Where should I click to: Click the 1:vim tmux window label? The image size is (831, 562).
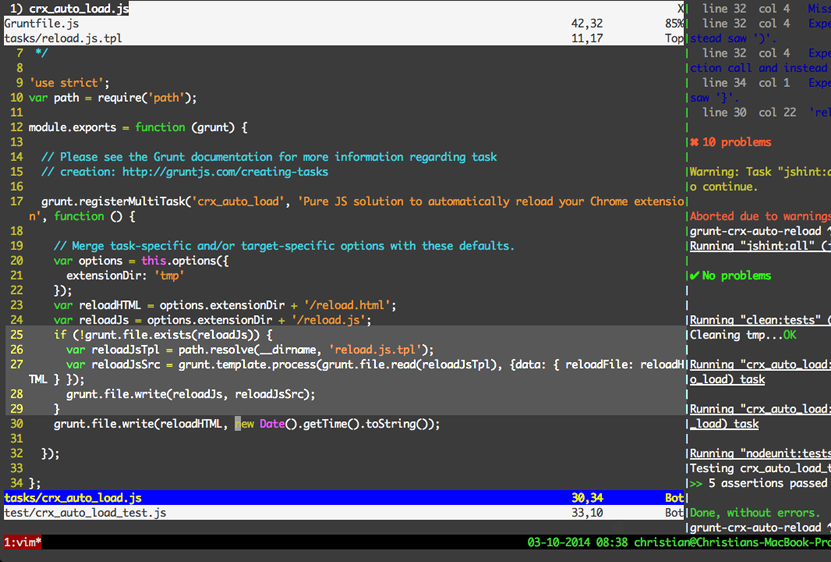[23, 542]
